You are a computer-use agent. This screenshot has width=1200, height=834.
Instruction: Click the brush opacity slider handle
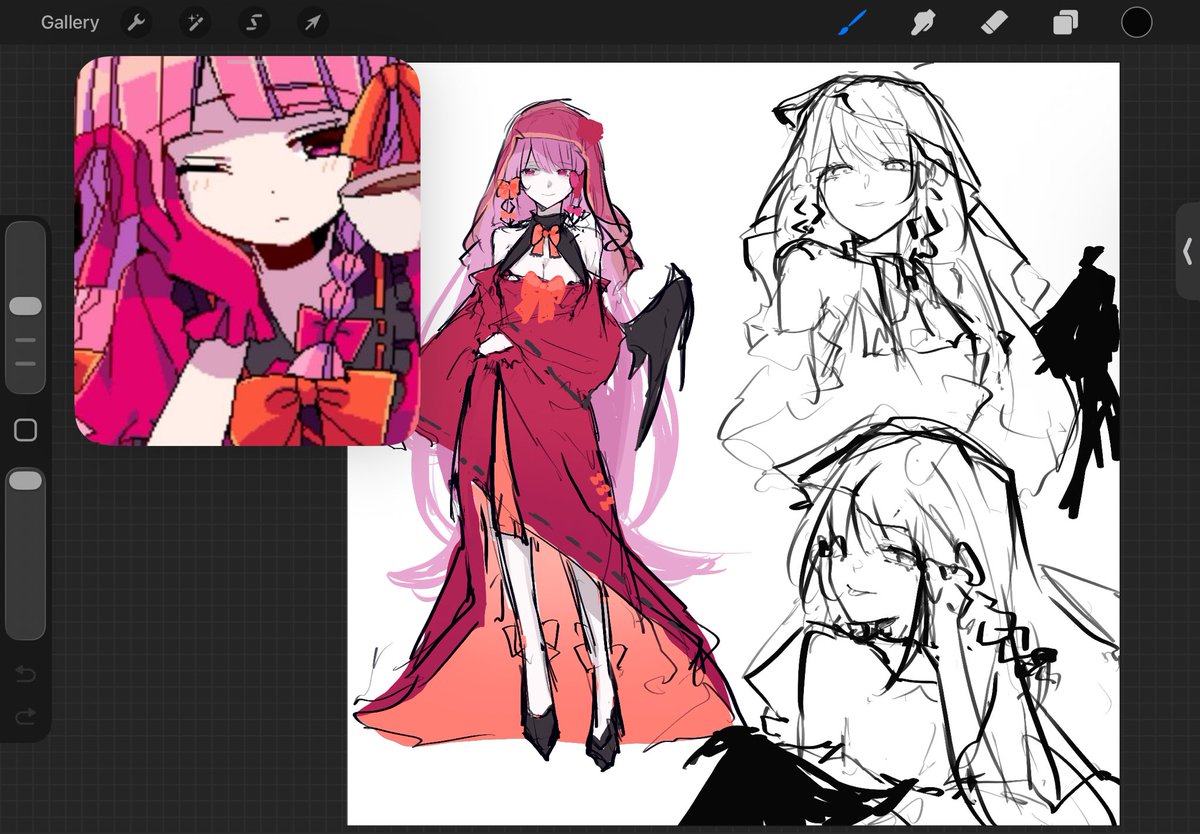(25, 481)
